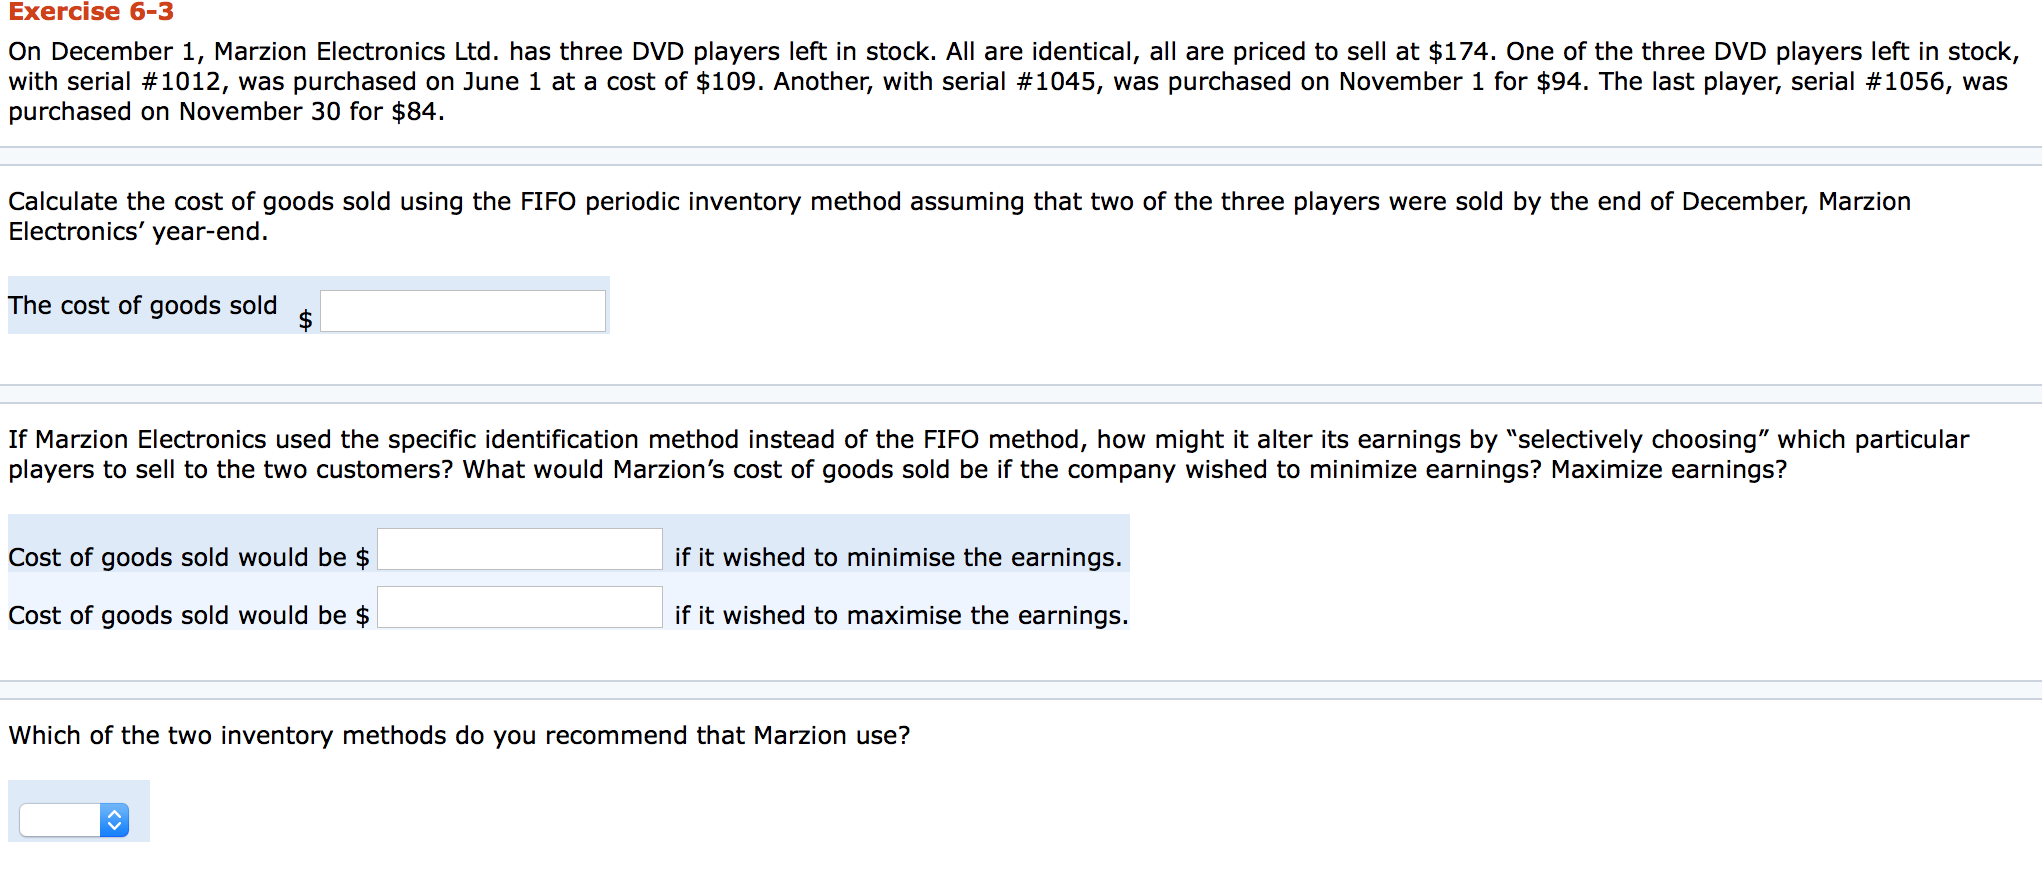This screenshot has height=880, width=2042.
Task: Click the cost of goods sold input field
Action: coord(462,310)
